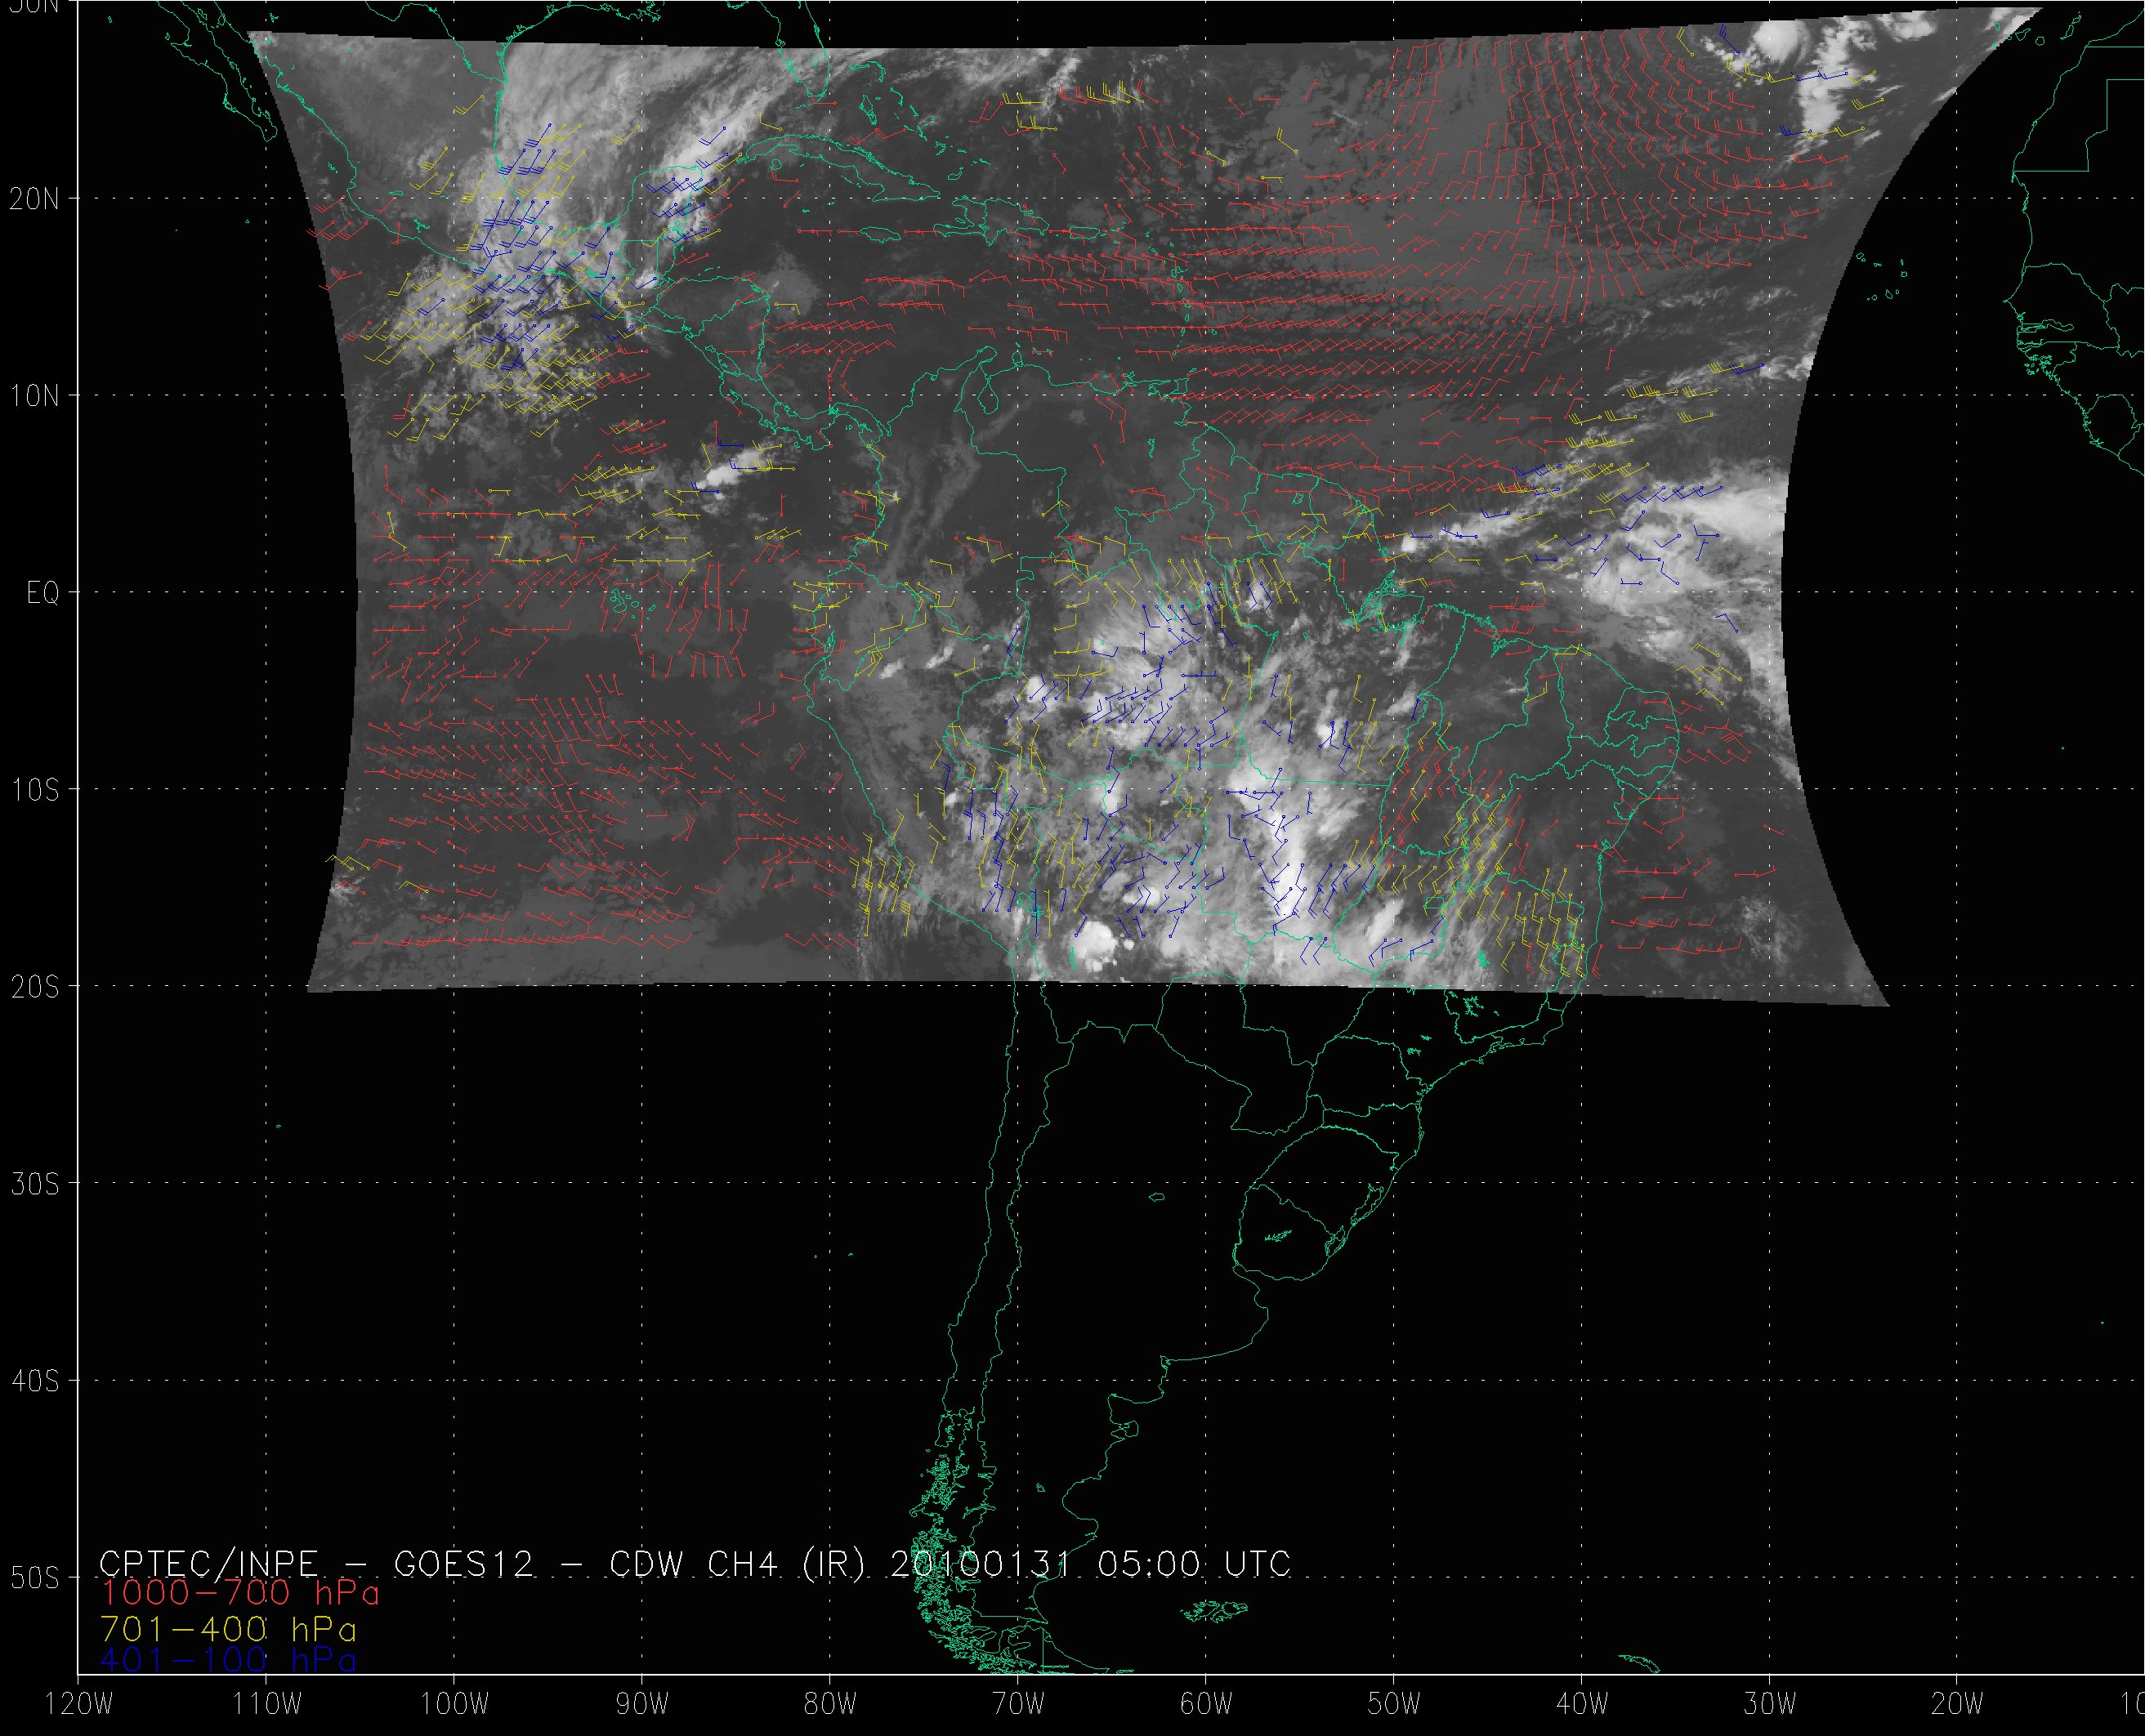Click the 120W longitude axis label

tap(78, 1705)
